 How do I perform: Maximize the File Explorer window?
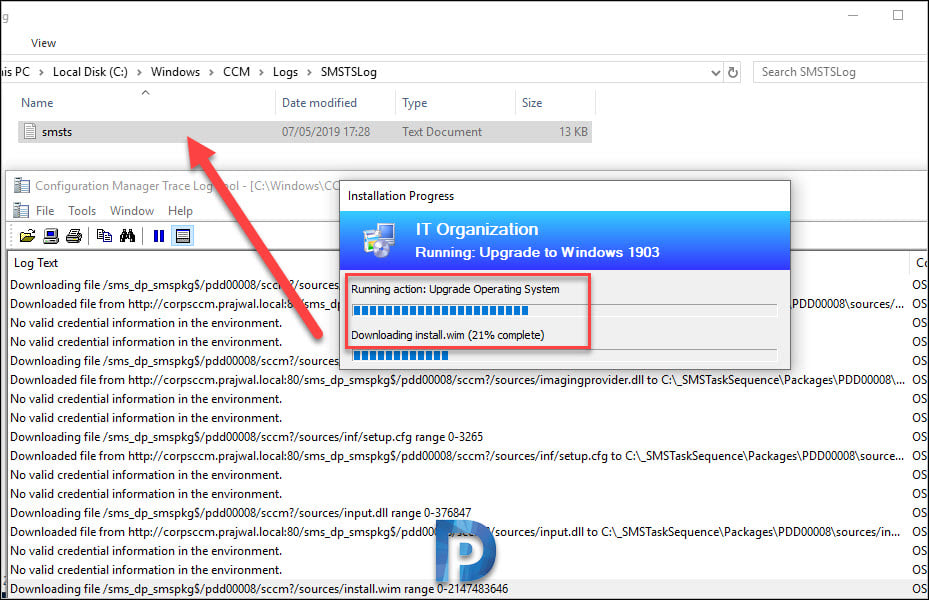pyautogui.click(x=898, y=15)
